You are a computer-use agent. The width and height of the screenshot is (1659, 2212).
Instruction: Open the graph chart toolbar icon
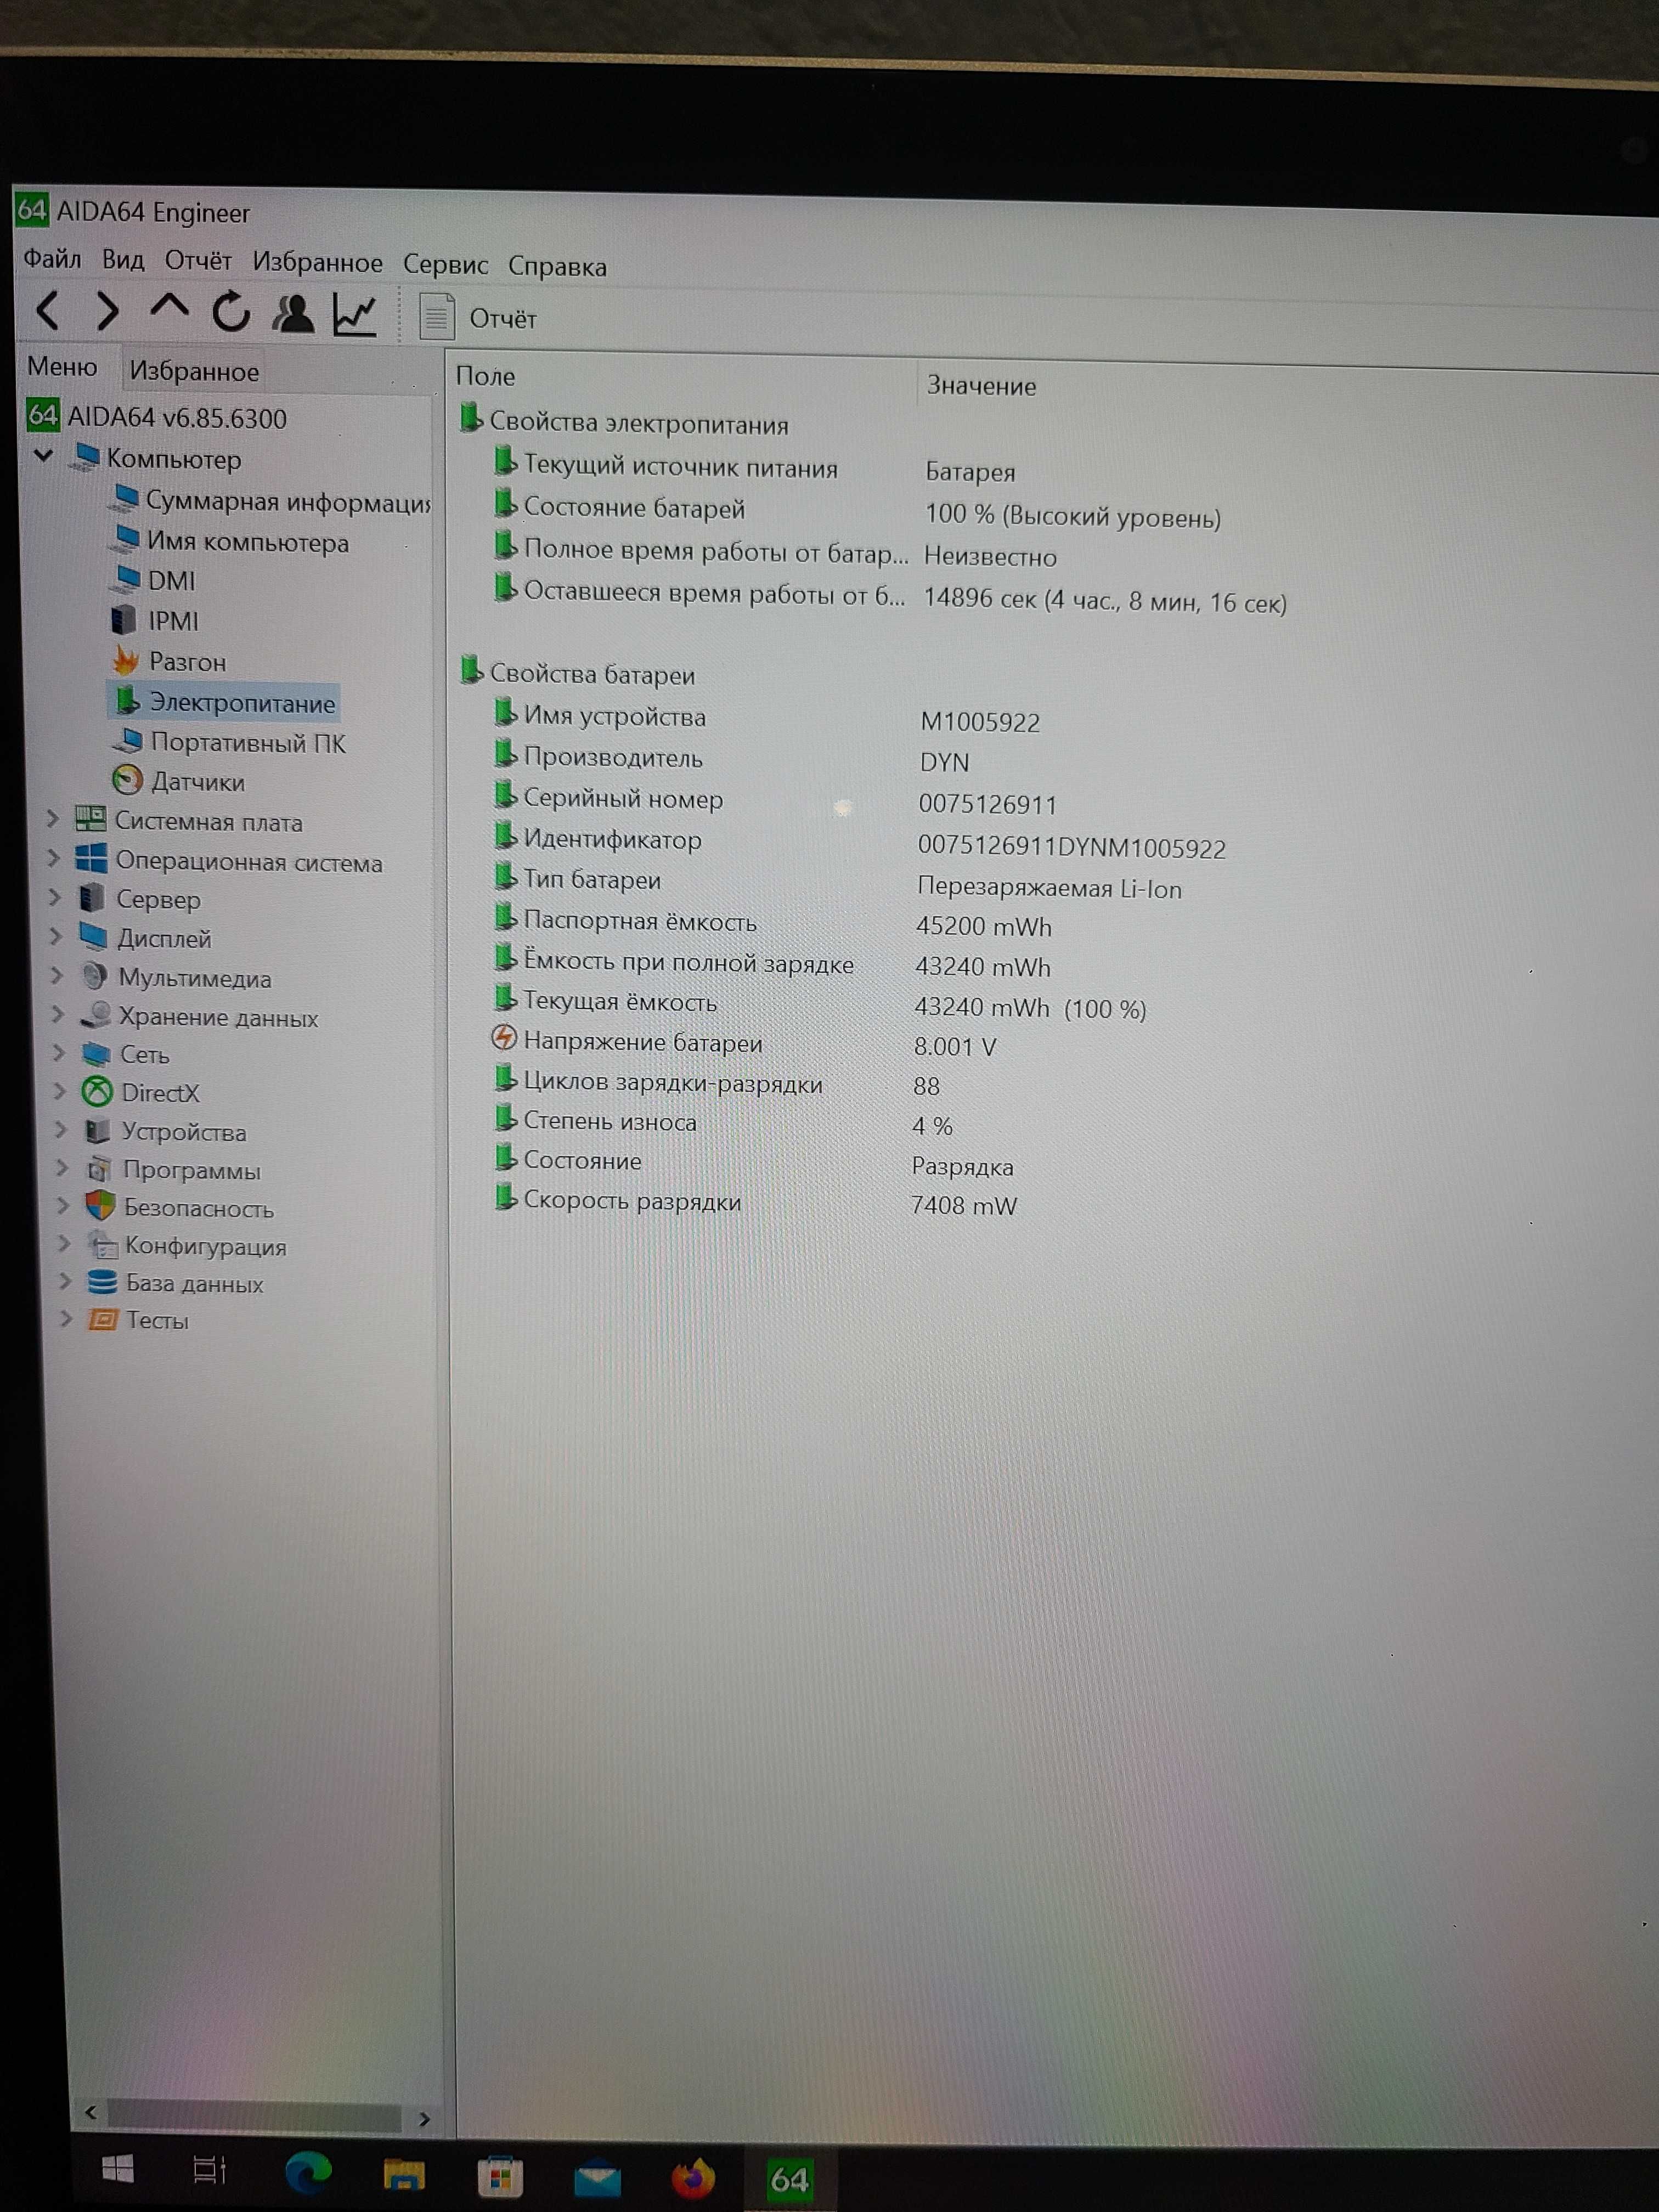[355, 315]
